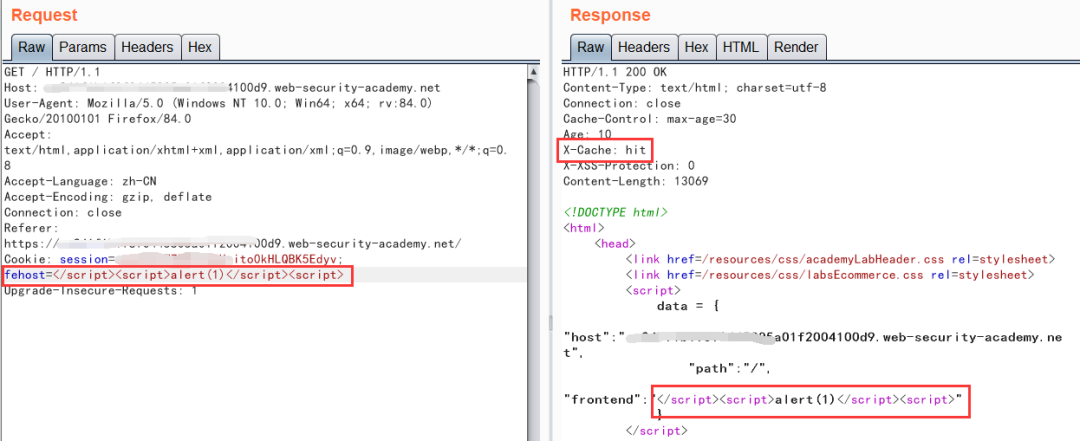The image size is (1080, 441).
Task: Click the '<!DOCTYPE html>' line
Action: click(x=615, y=212)
